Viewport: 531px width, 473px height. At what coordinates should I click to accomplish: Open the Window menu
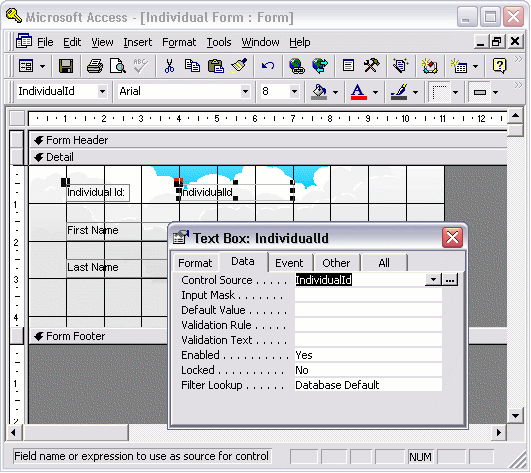click(260, 42)
